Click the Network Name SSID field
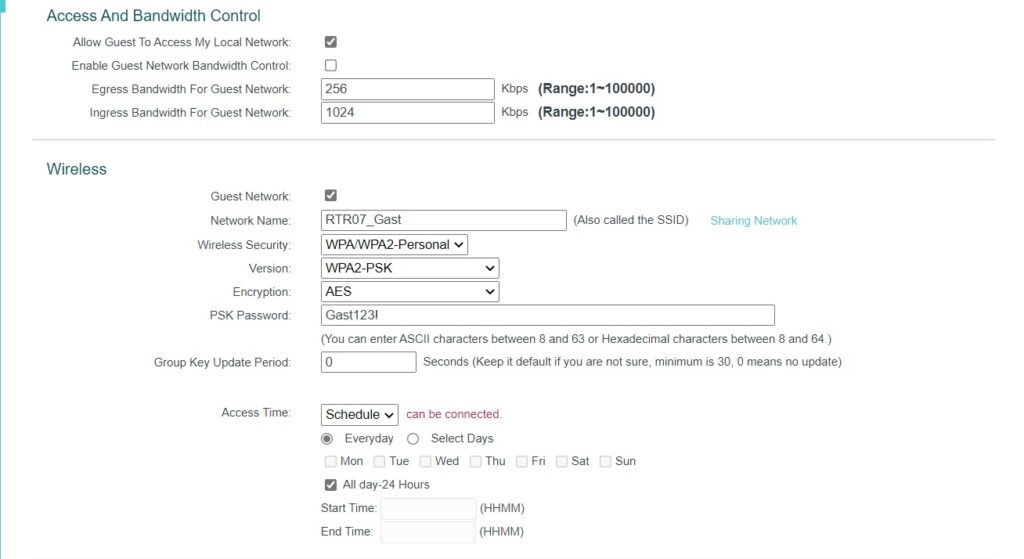 [x=444, y=220]
